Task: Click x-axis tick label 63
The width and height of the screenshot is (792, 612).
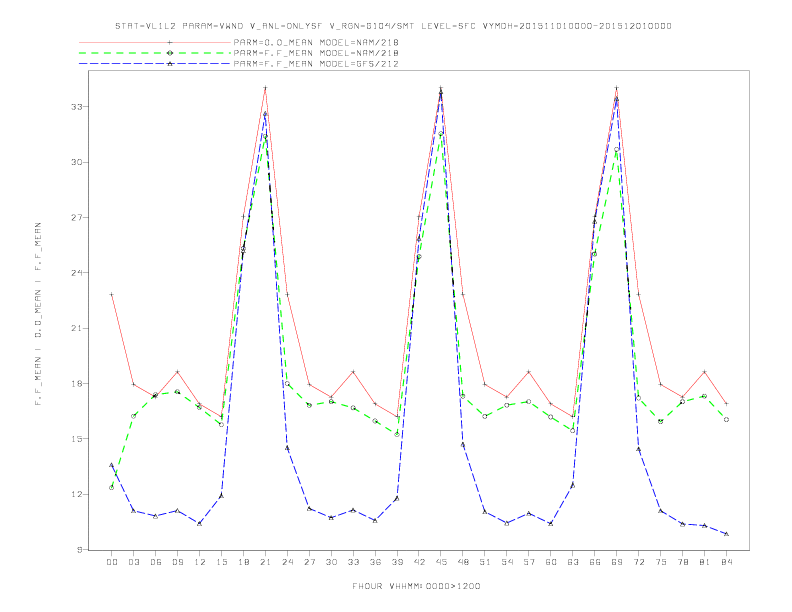Action: tap(573, 562)
